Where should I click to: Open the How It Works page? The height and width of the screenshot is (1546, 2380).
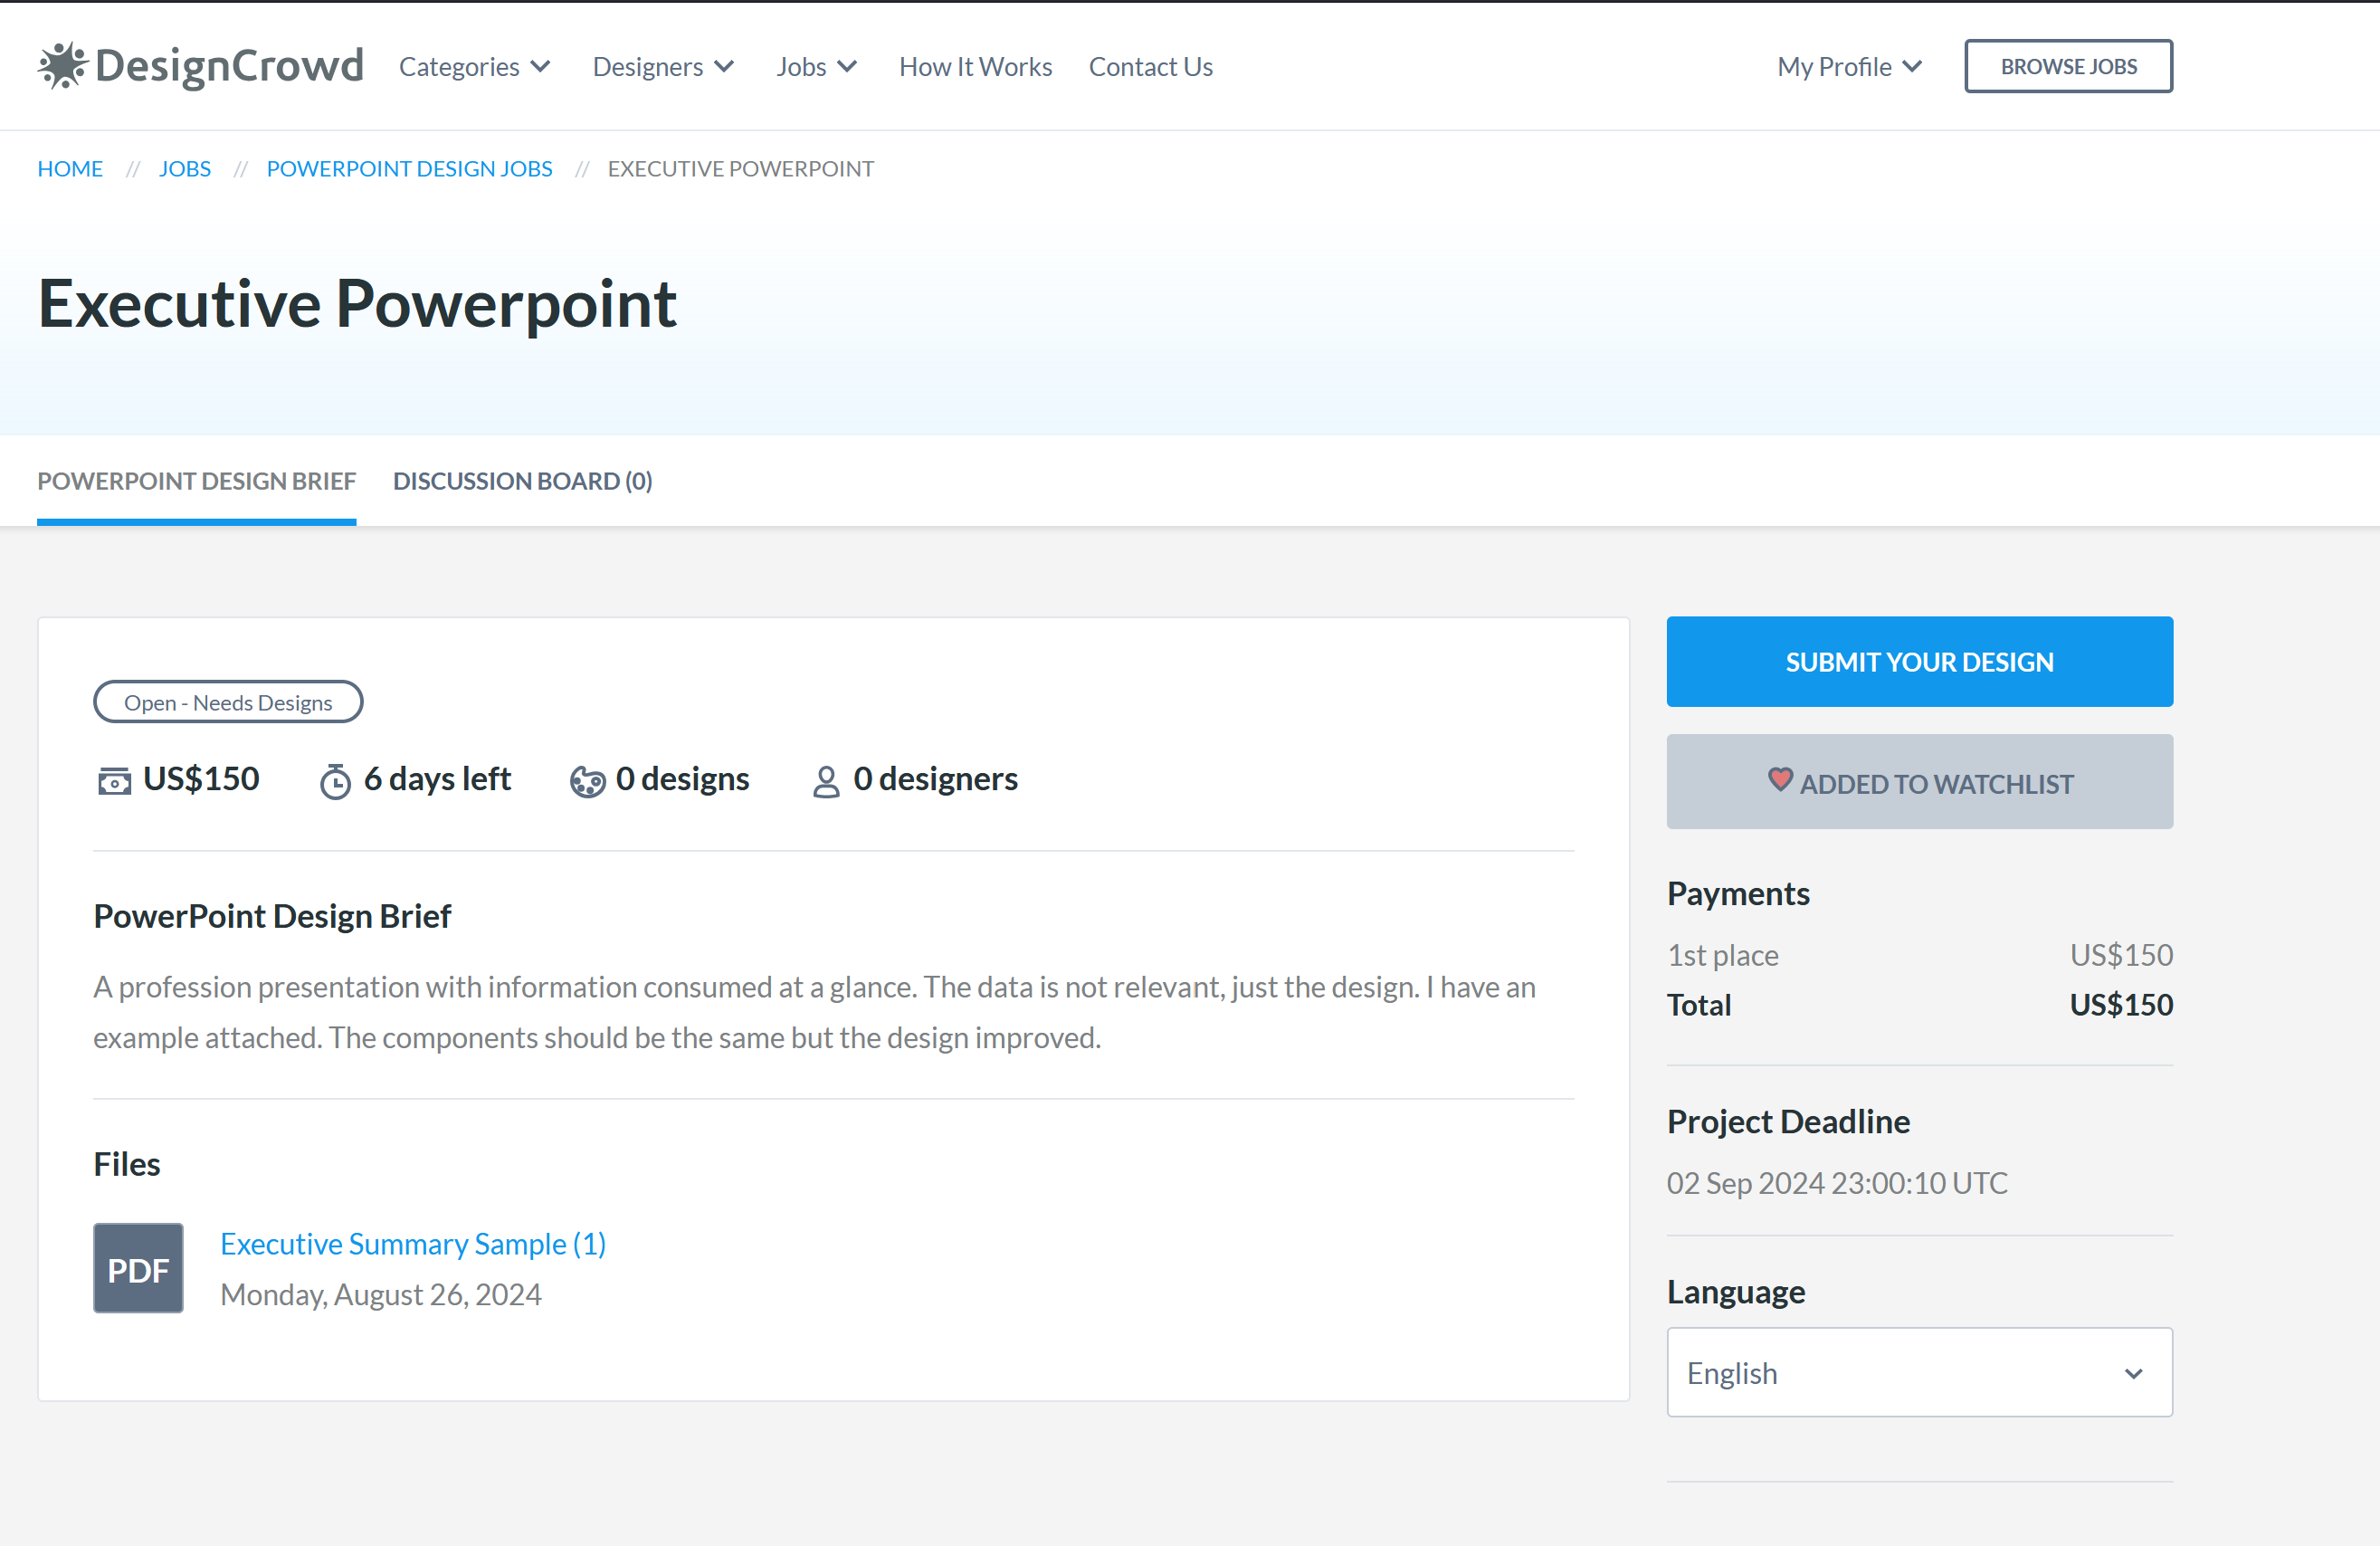[976, 66]
